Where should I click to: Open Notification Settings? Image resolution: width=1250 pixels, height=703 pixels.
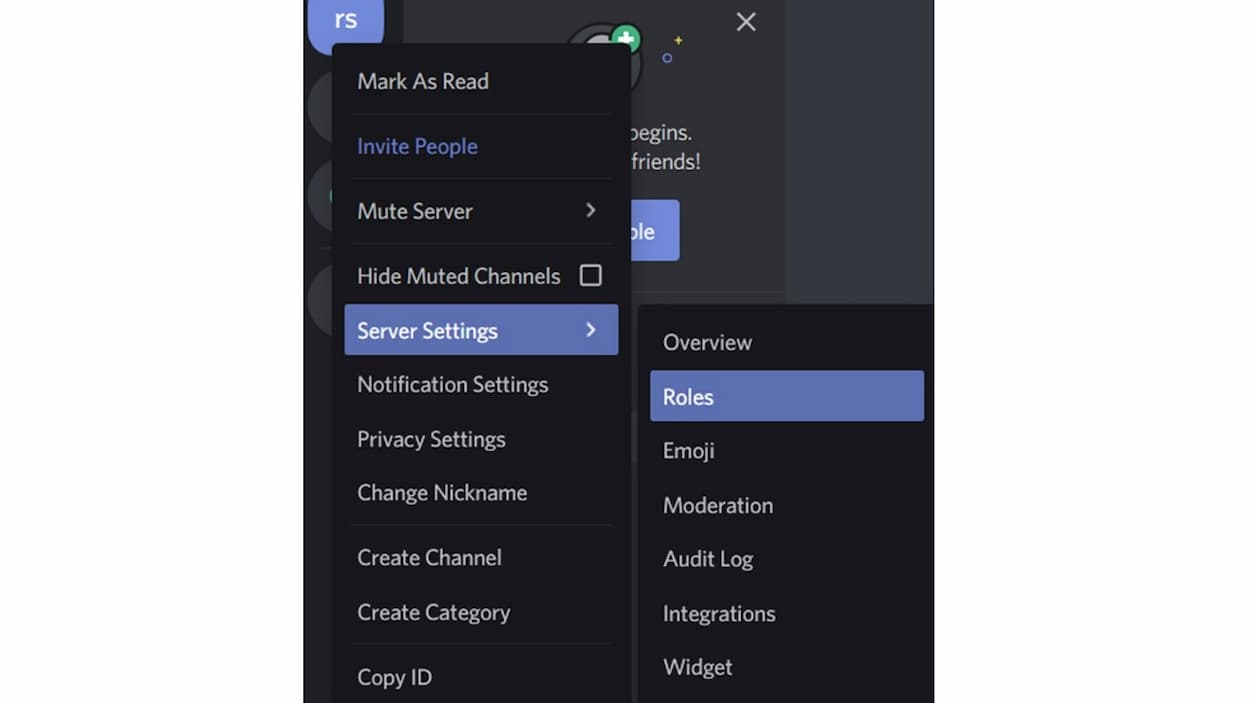tap(452, 385)
